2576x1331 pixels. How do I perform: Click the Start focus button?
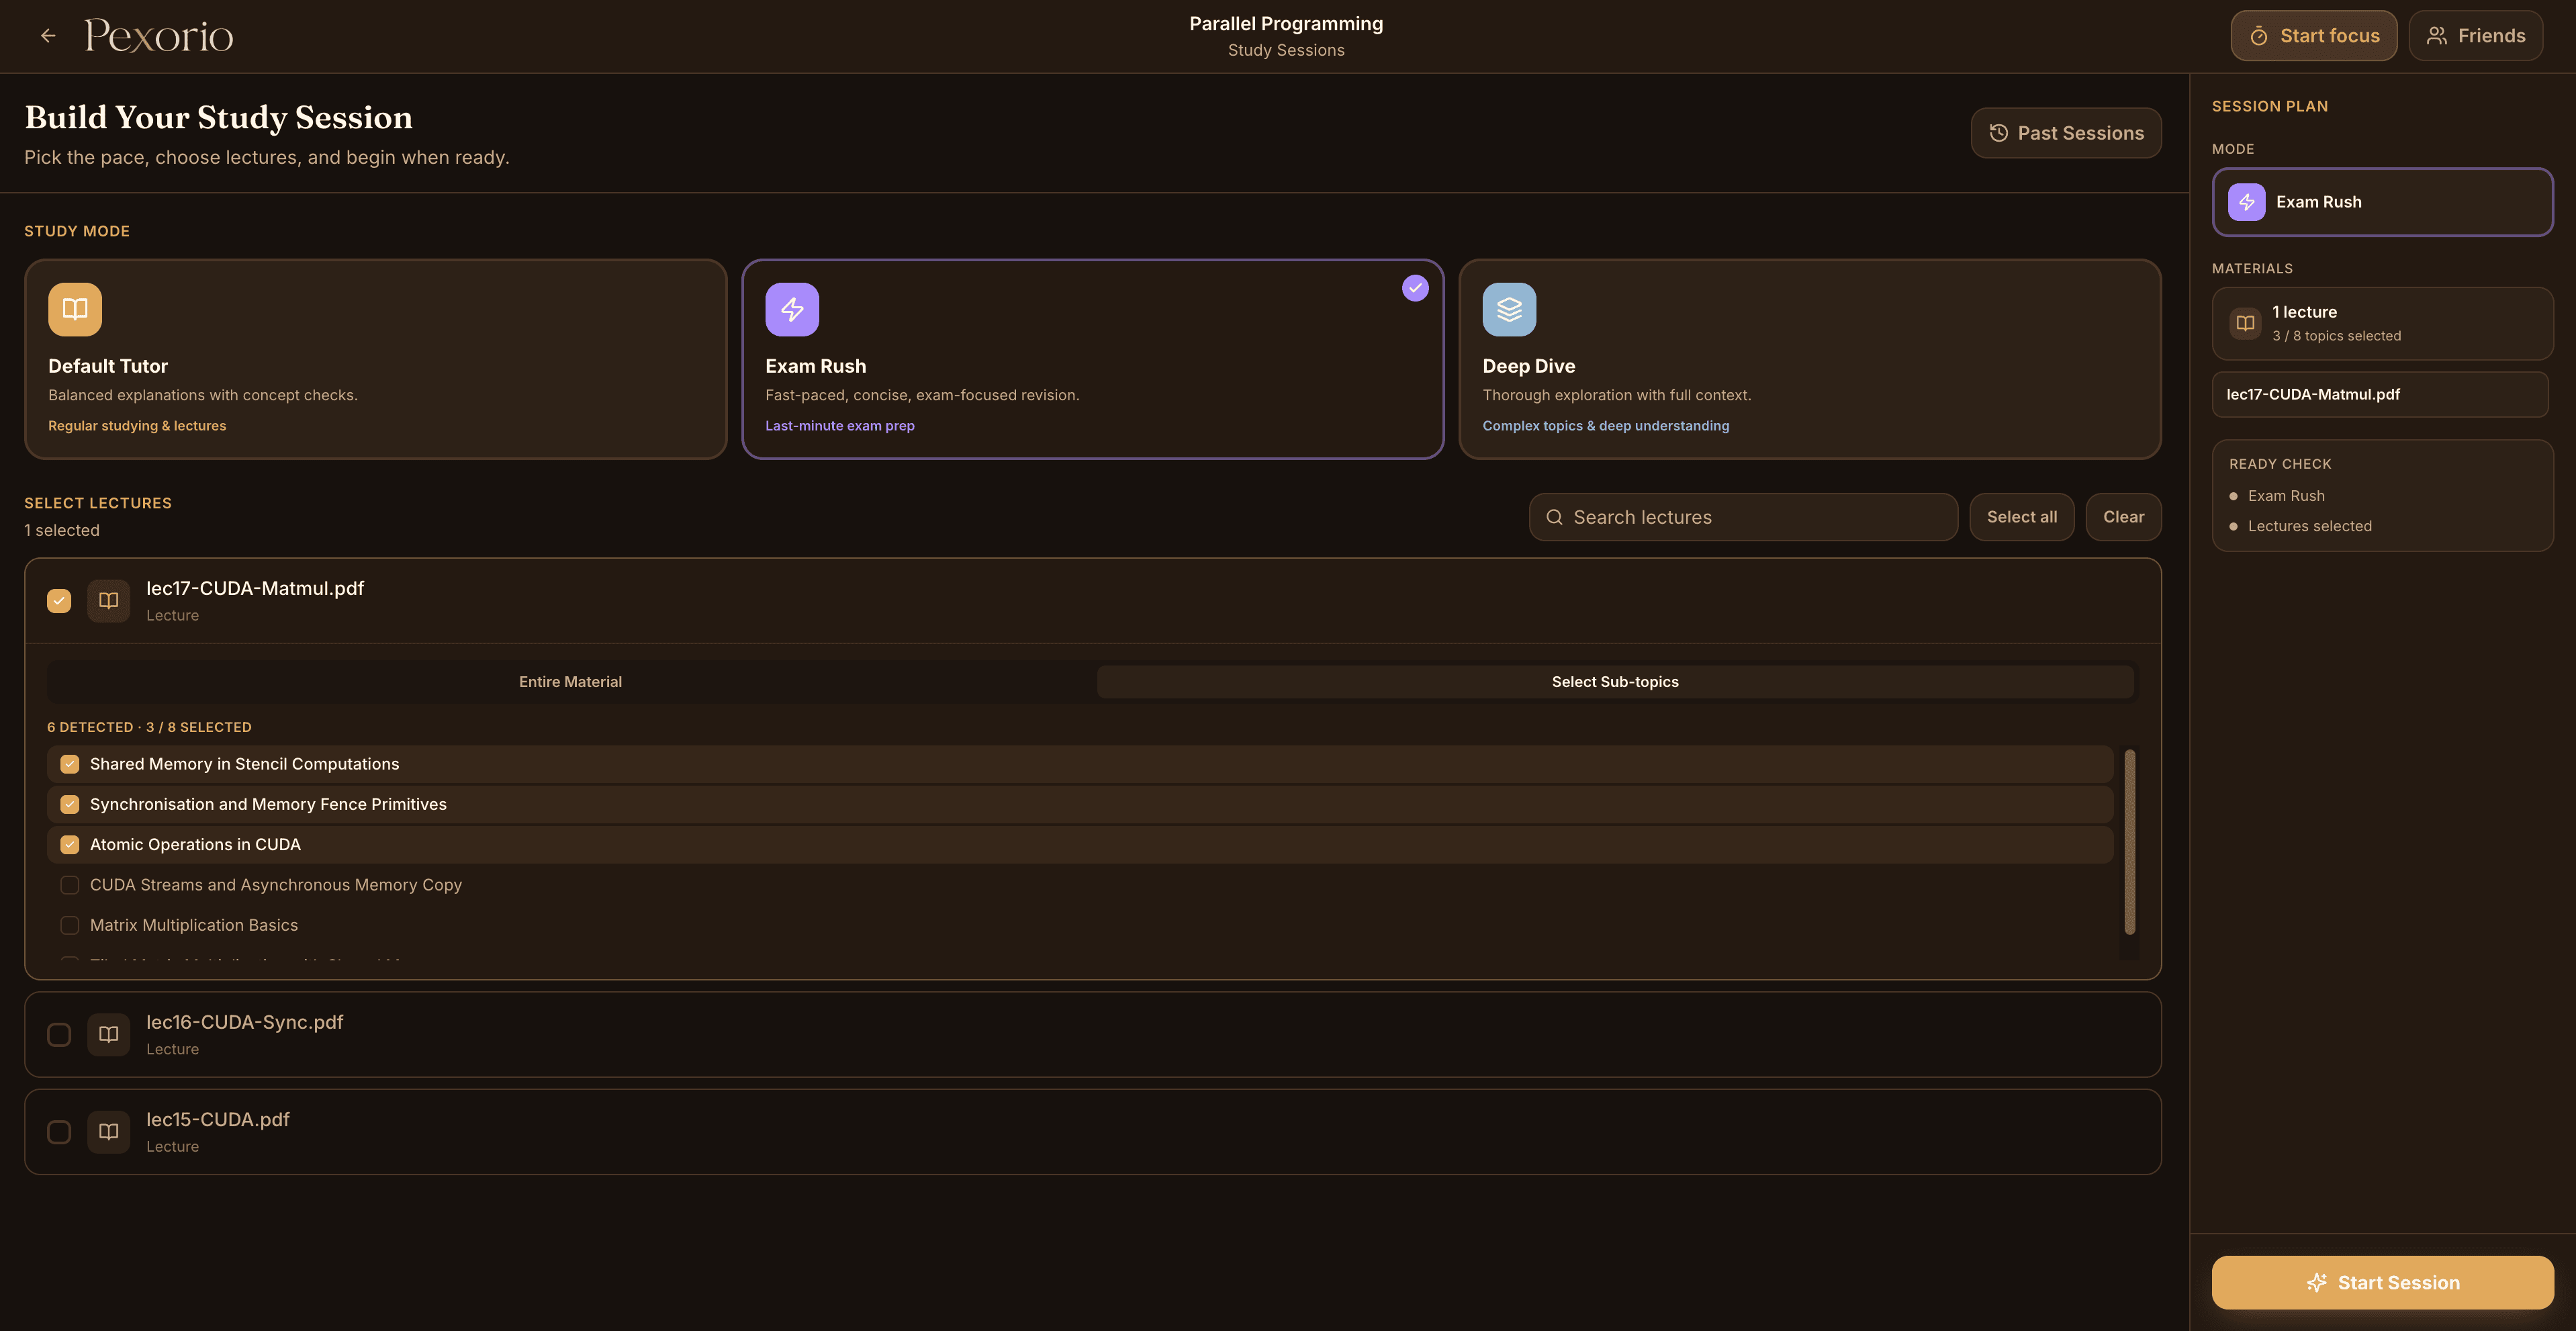click(x=2314, y=36)
